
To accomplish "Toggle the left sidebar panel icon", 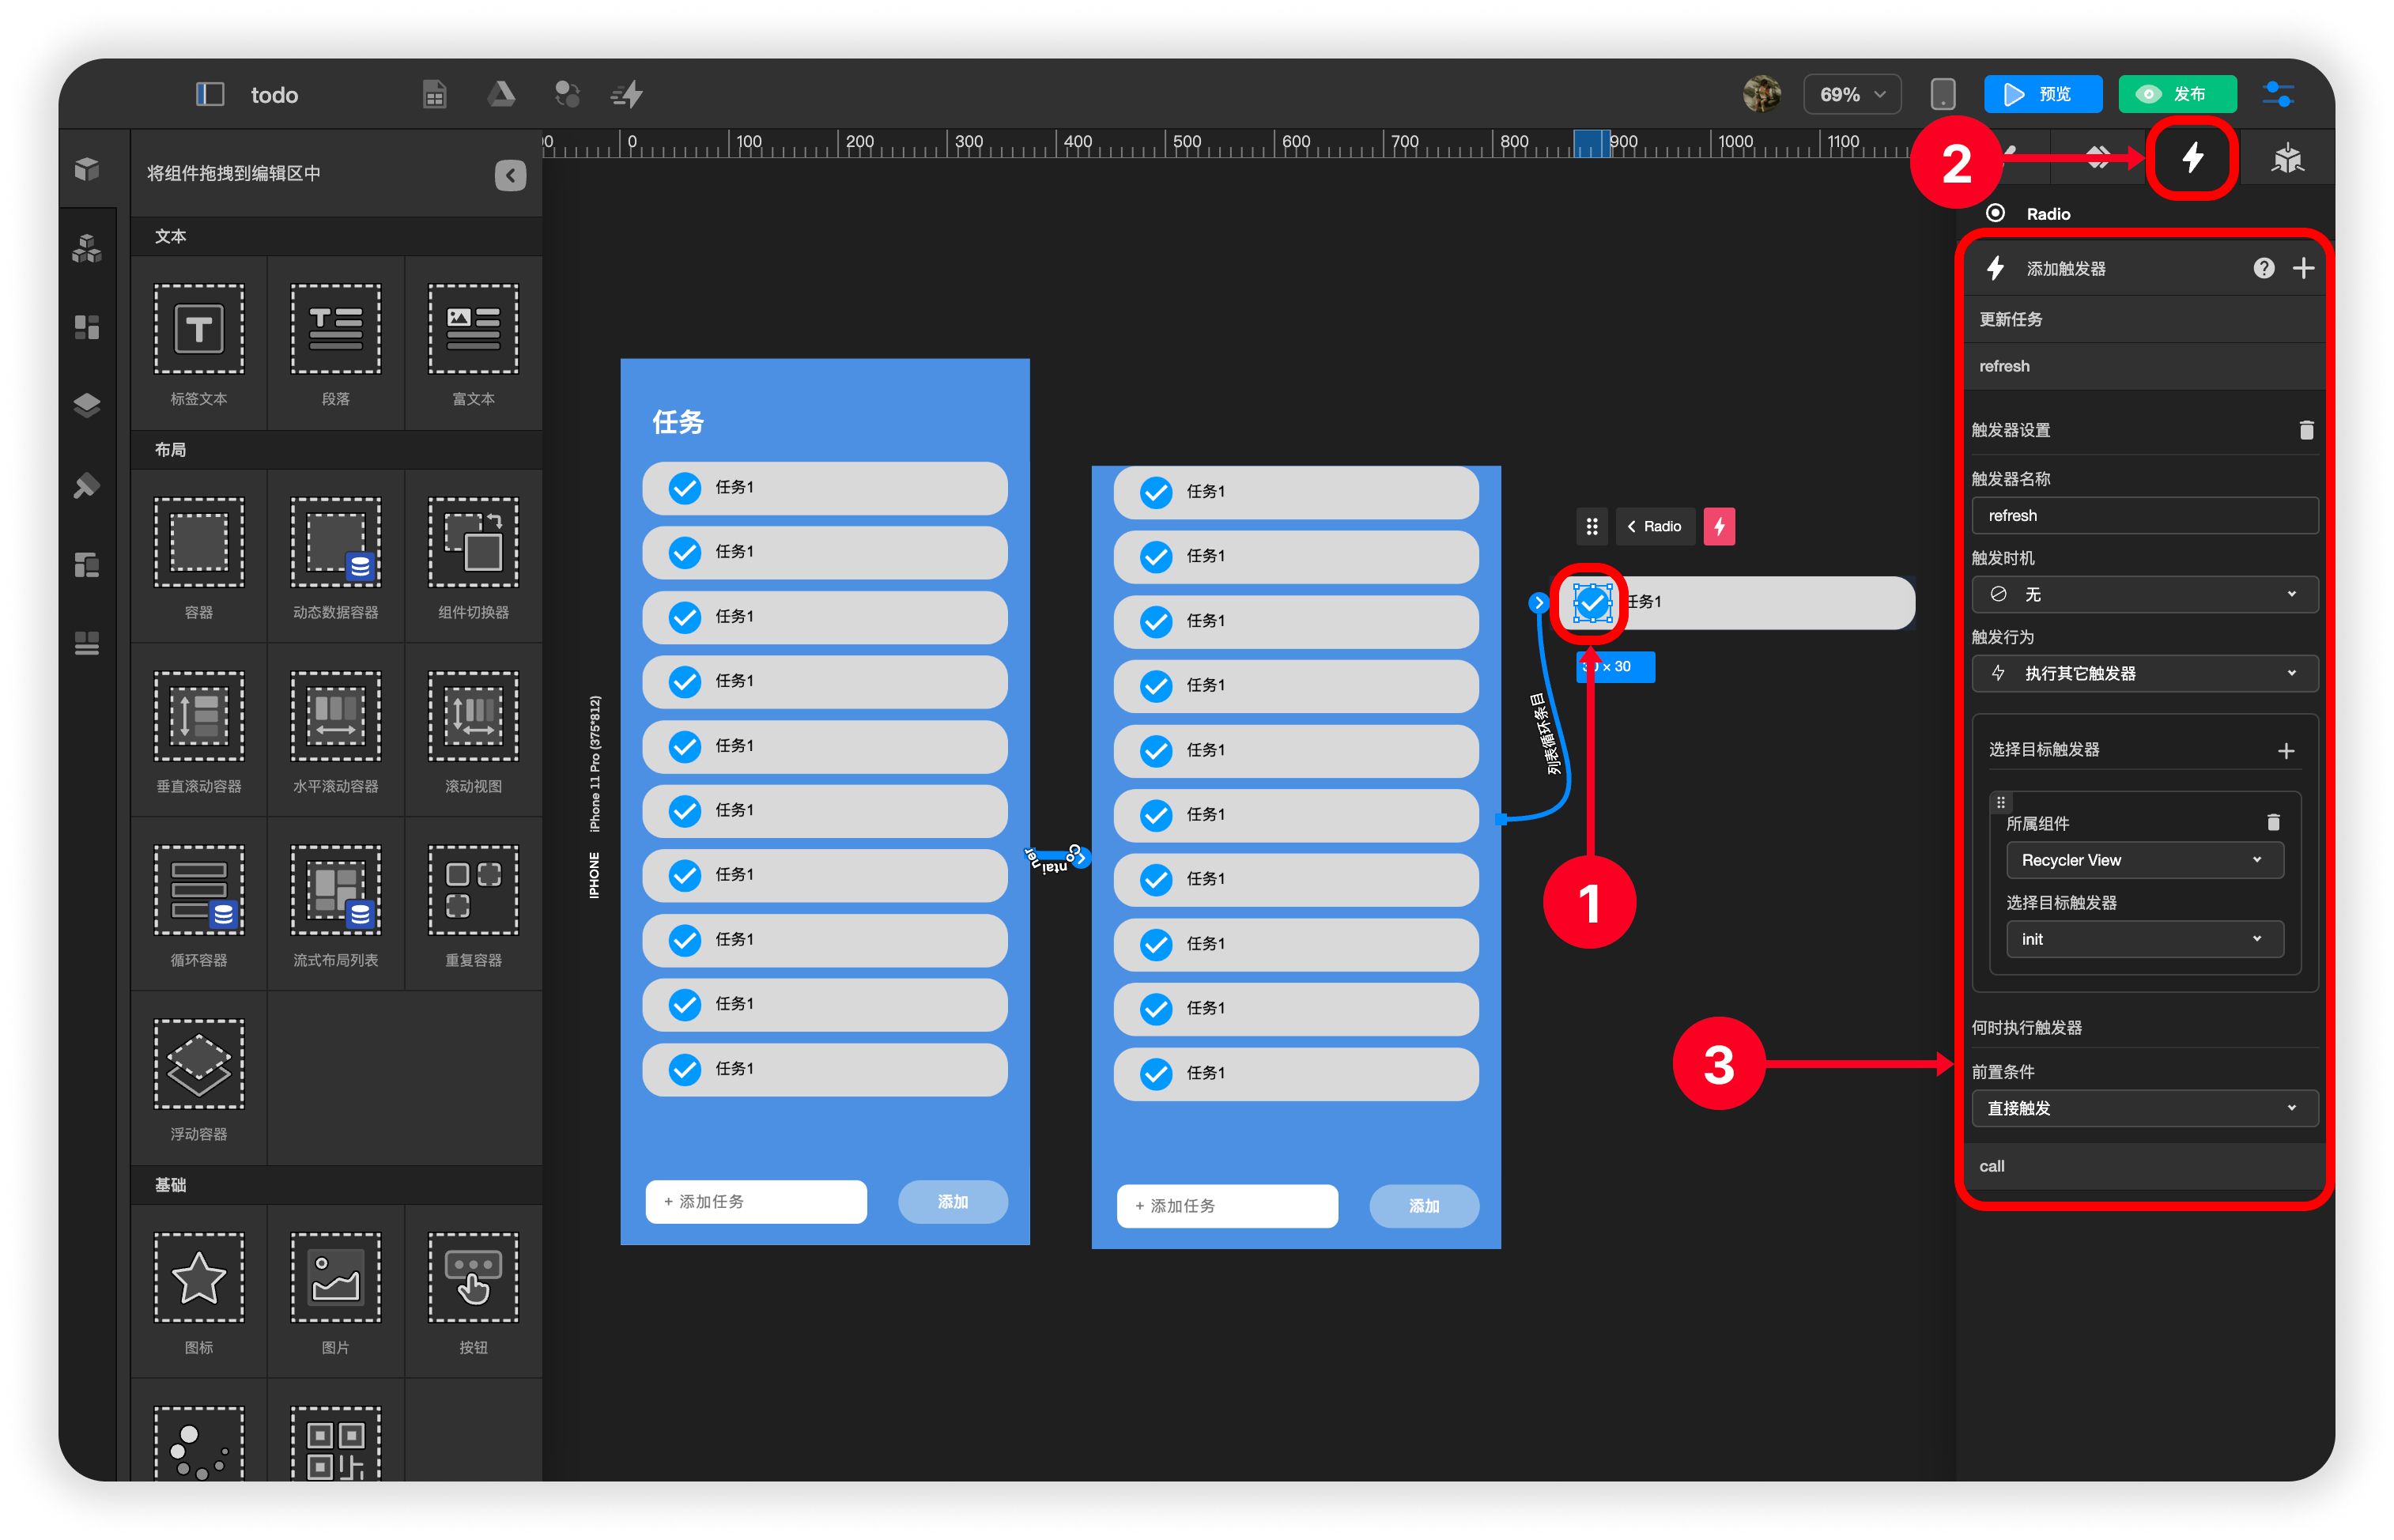I will [x=209, y=94].
